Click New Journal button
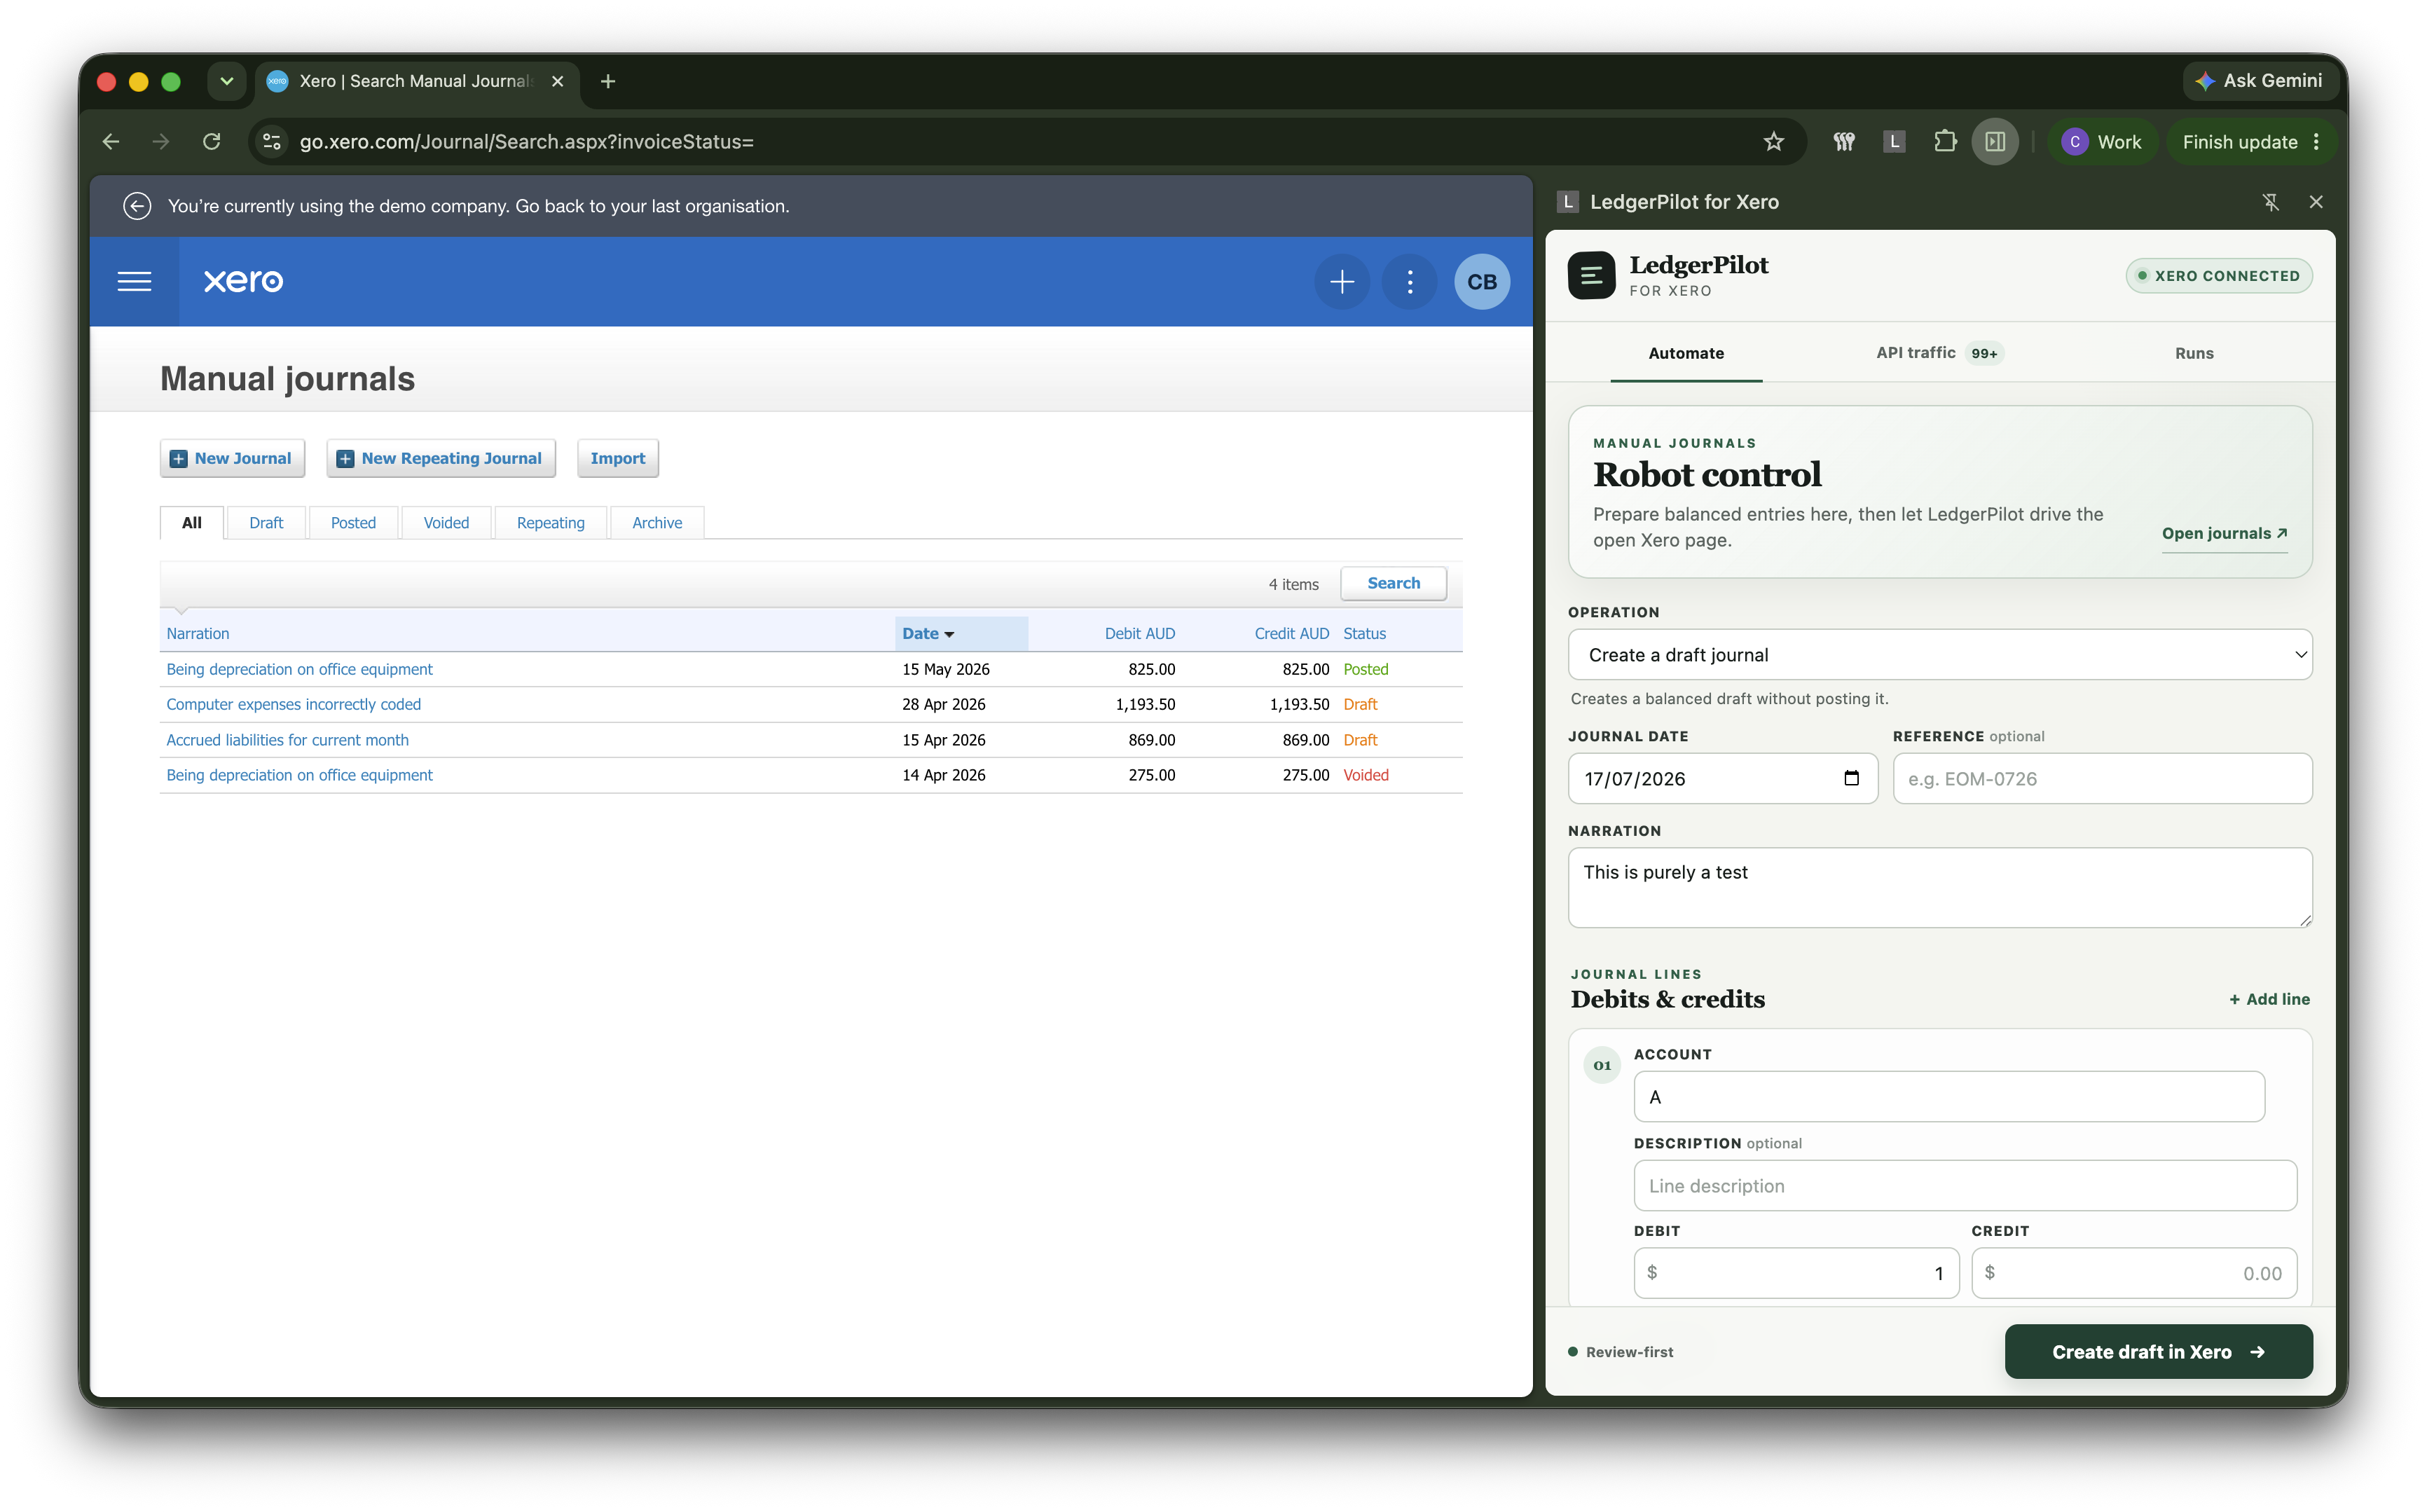 pos(232,458)
